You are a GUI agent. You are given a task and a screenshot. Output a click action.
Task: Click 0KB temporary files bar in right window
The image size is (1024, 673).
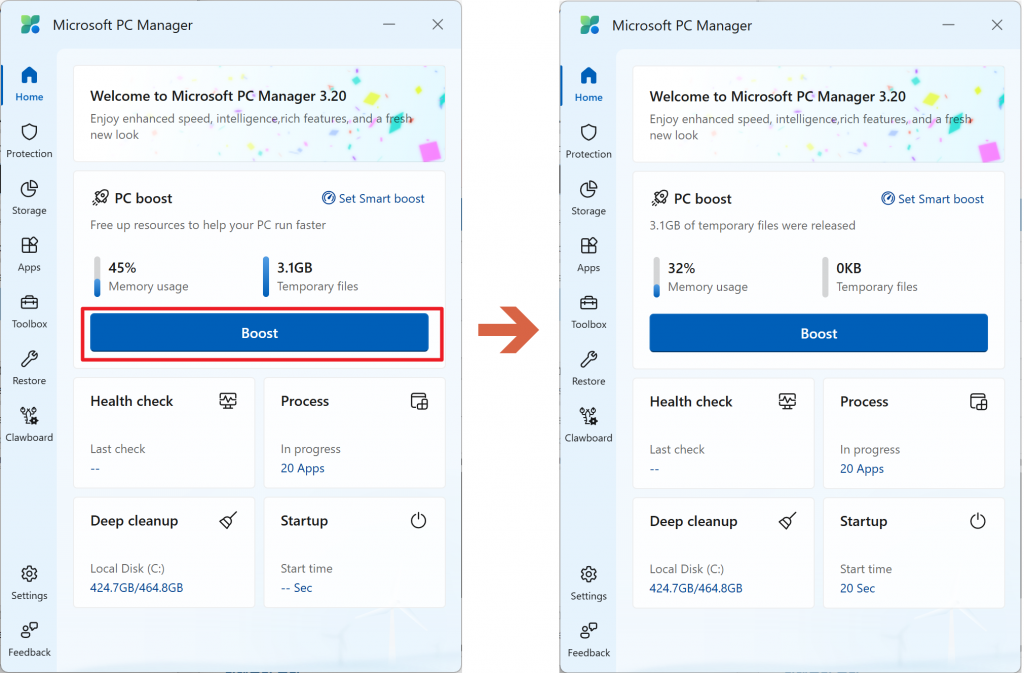825,277
